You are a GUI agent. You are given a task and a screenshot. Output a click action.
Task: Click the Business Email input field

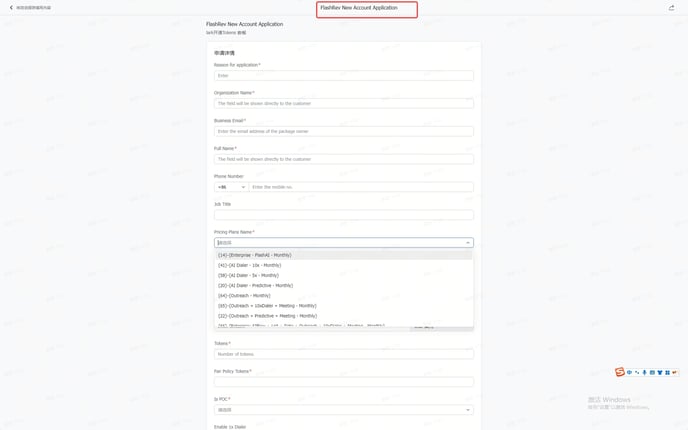coord(344,131)
